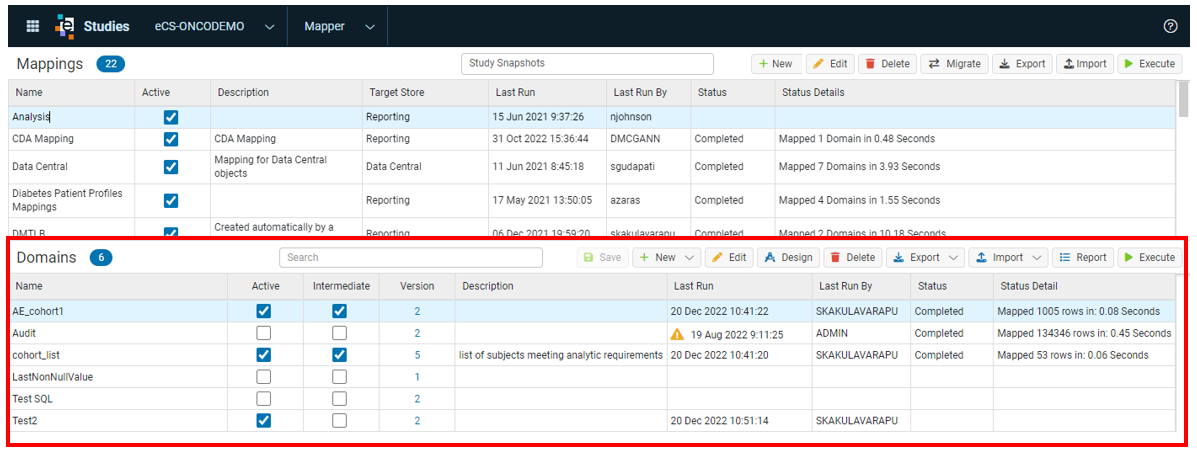Expand the eCS-ONCODEMO study dropdown
The width and height of the screenshot is (1197, 452).
click(x=269, y=27)
